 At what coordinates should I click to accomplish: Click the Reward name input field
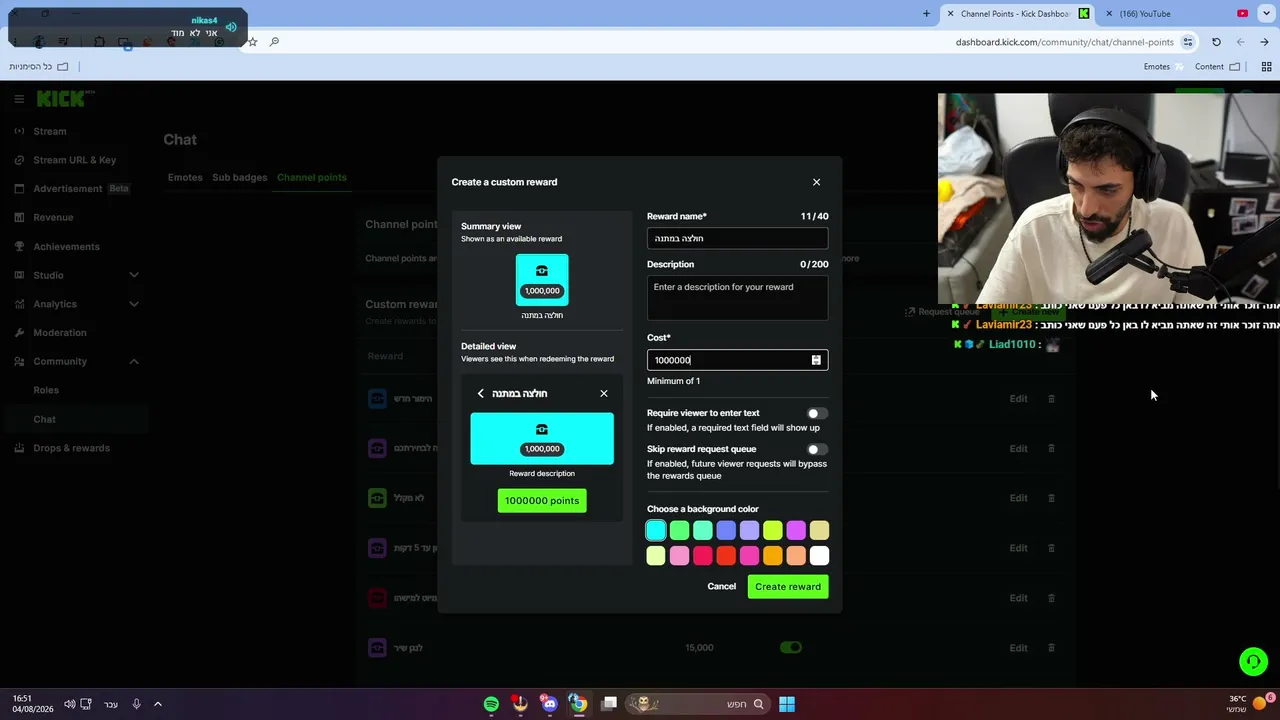737,238
